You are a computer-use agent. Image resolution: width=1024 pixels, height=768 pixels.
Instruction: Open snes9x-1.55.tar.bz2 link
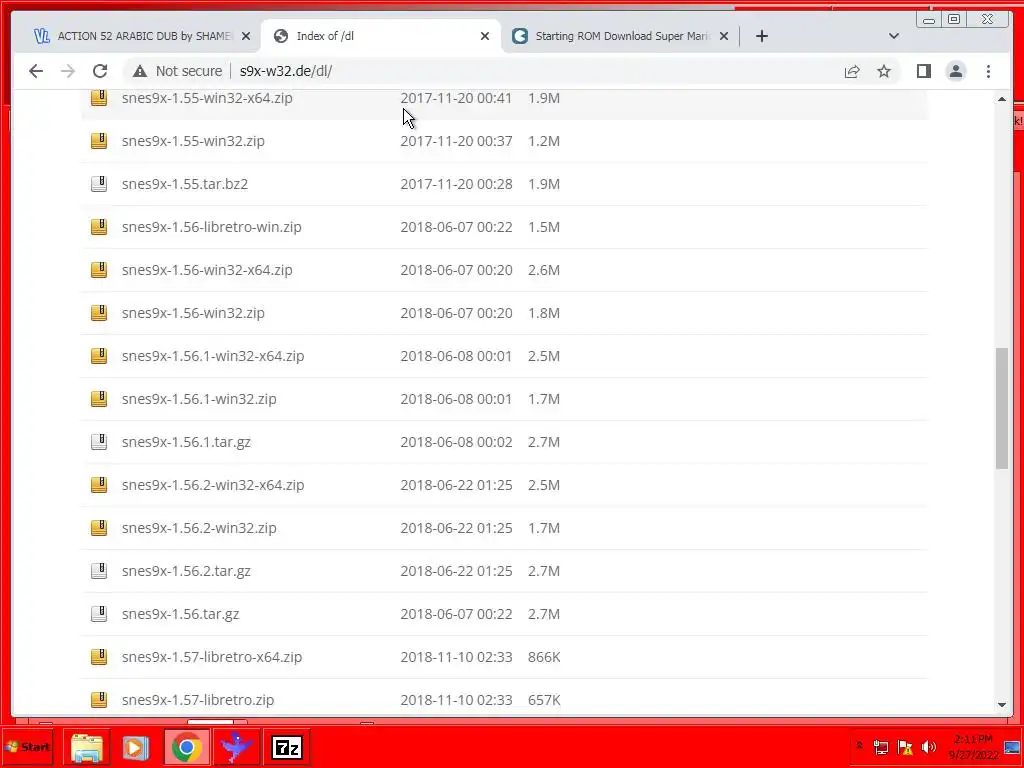coord(185,184)
